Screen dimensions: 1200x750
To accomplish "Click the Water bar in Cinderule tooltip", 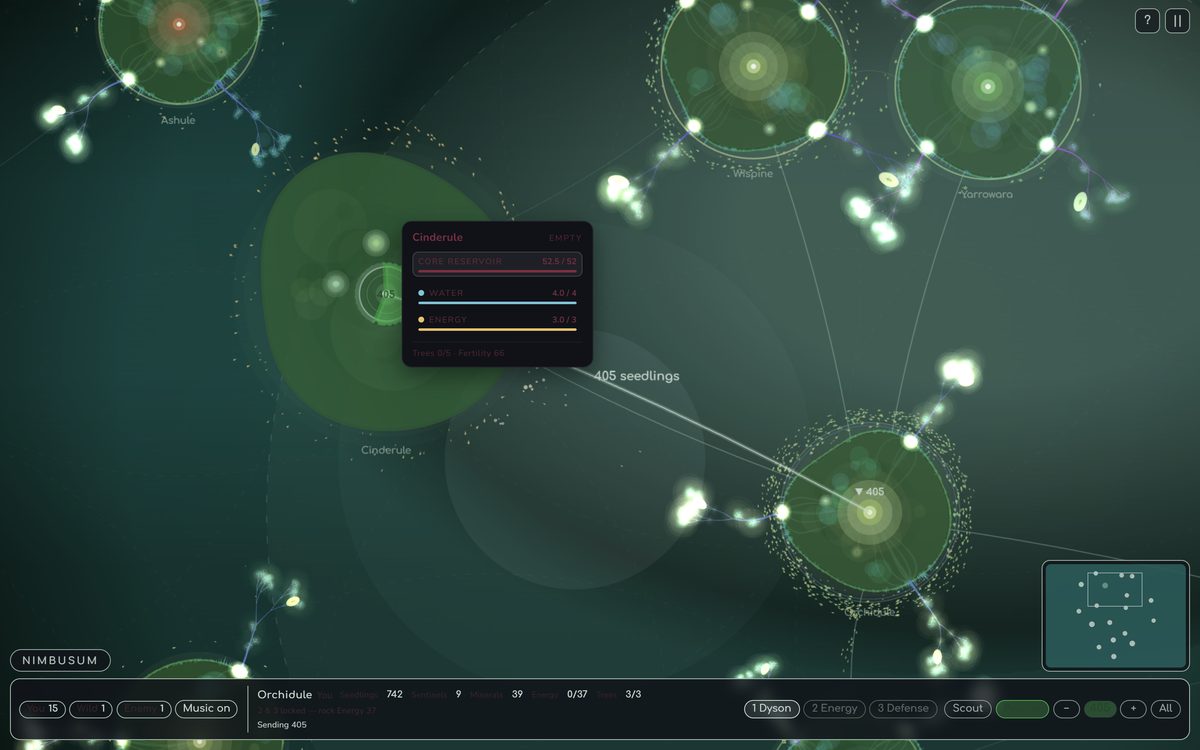I will point(497,296).
